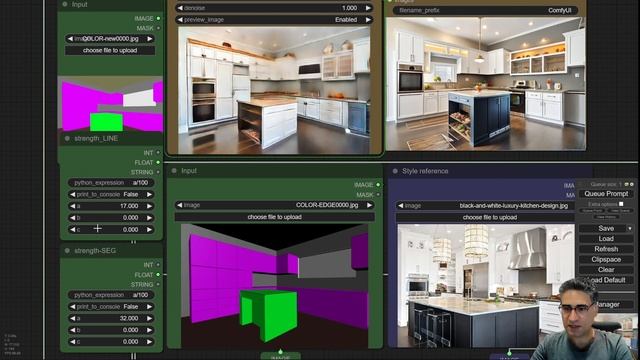This screenshot has height=360, width=640.
Task: Click the INT output port on strength-SEG
Action: coord(158,265)
